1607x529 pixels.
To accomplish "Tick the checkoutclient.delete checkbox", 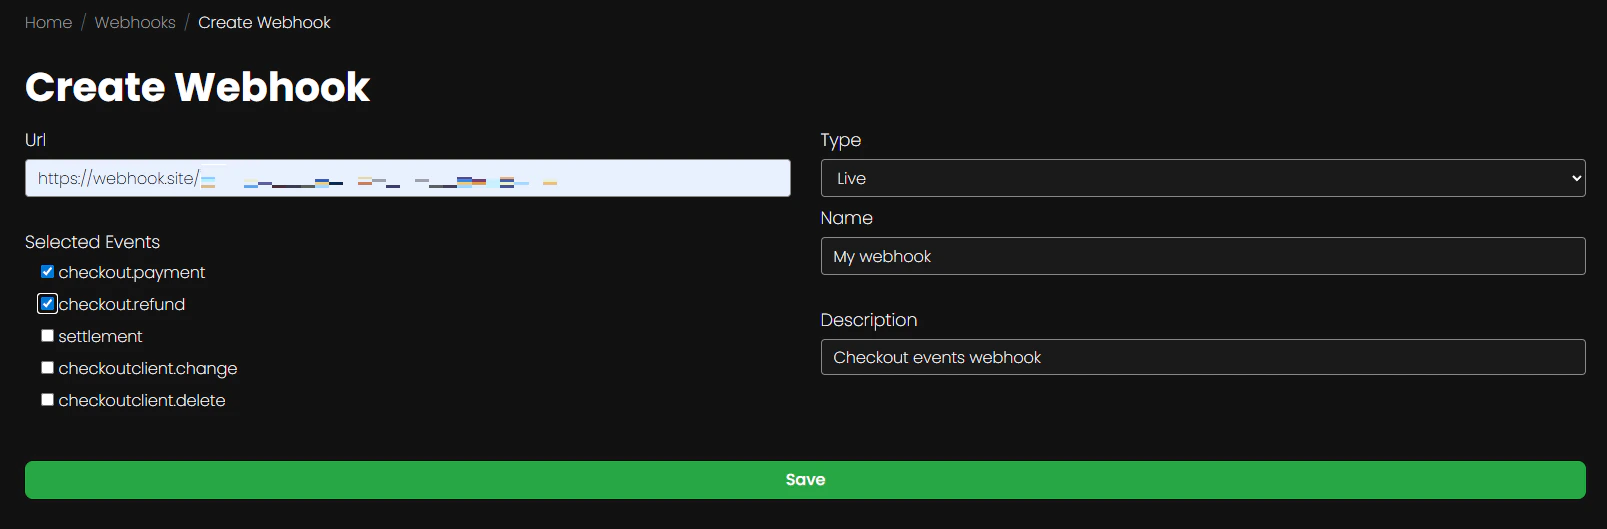I will point(47,400).
